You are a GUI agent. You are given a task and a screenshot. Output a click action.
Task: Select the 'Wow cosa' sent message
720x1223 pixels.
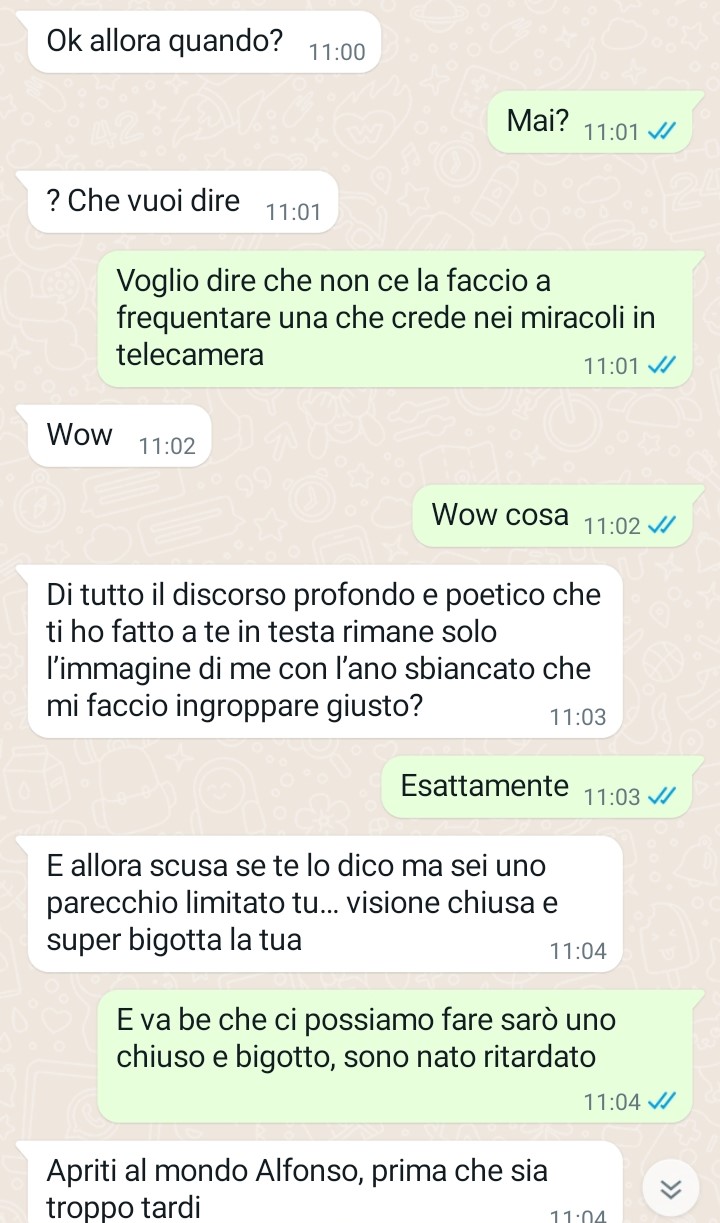coord(552,516)
